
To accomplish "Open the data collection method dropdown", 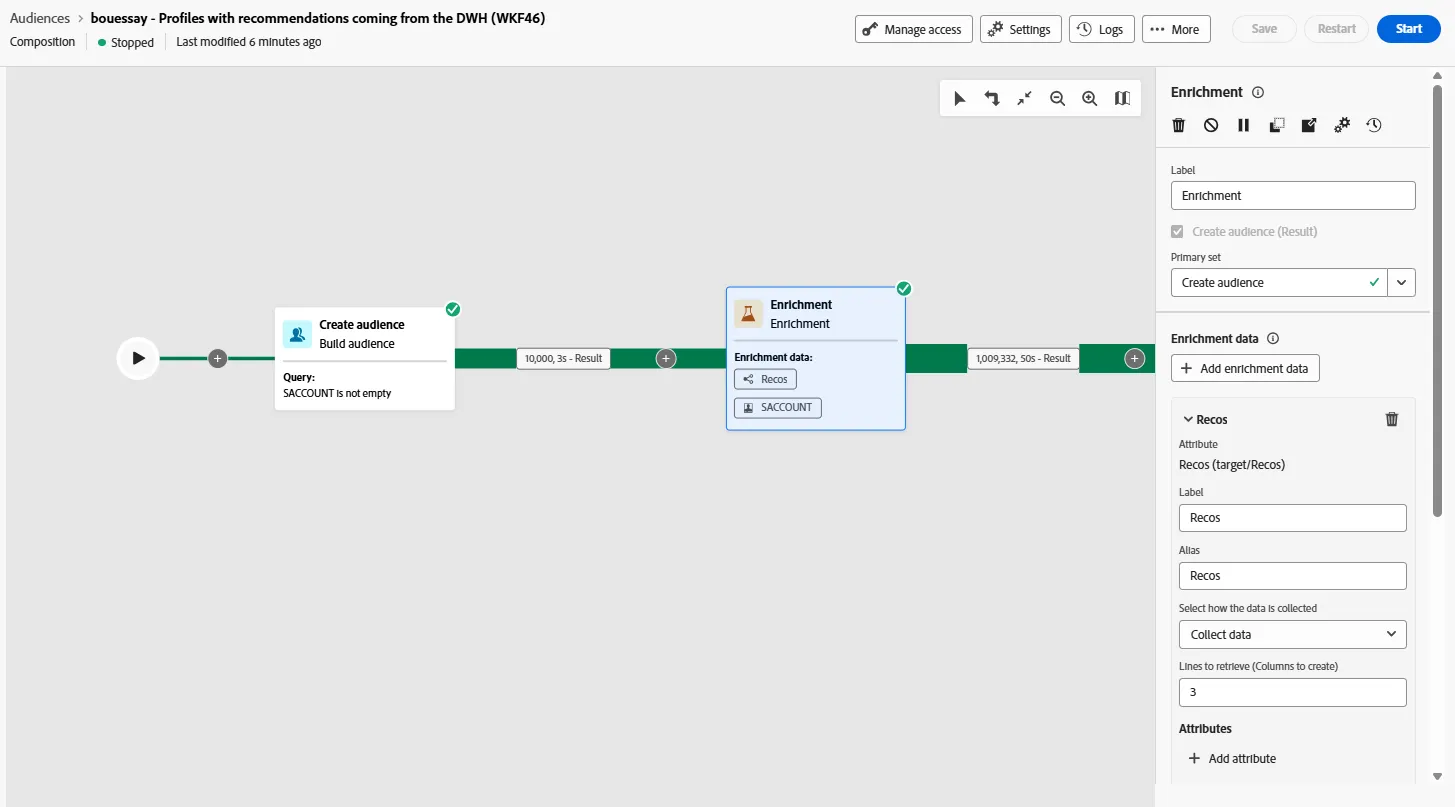I will [1292, 635].
